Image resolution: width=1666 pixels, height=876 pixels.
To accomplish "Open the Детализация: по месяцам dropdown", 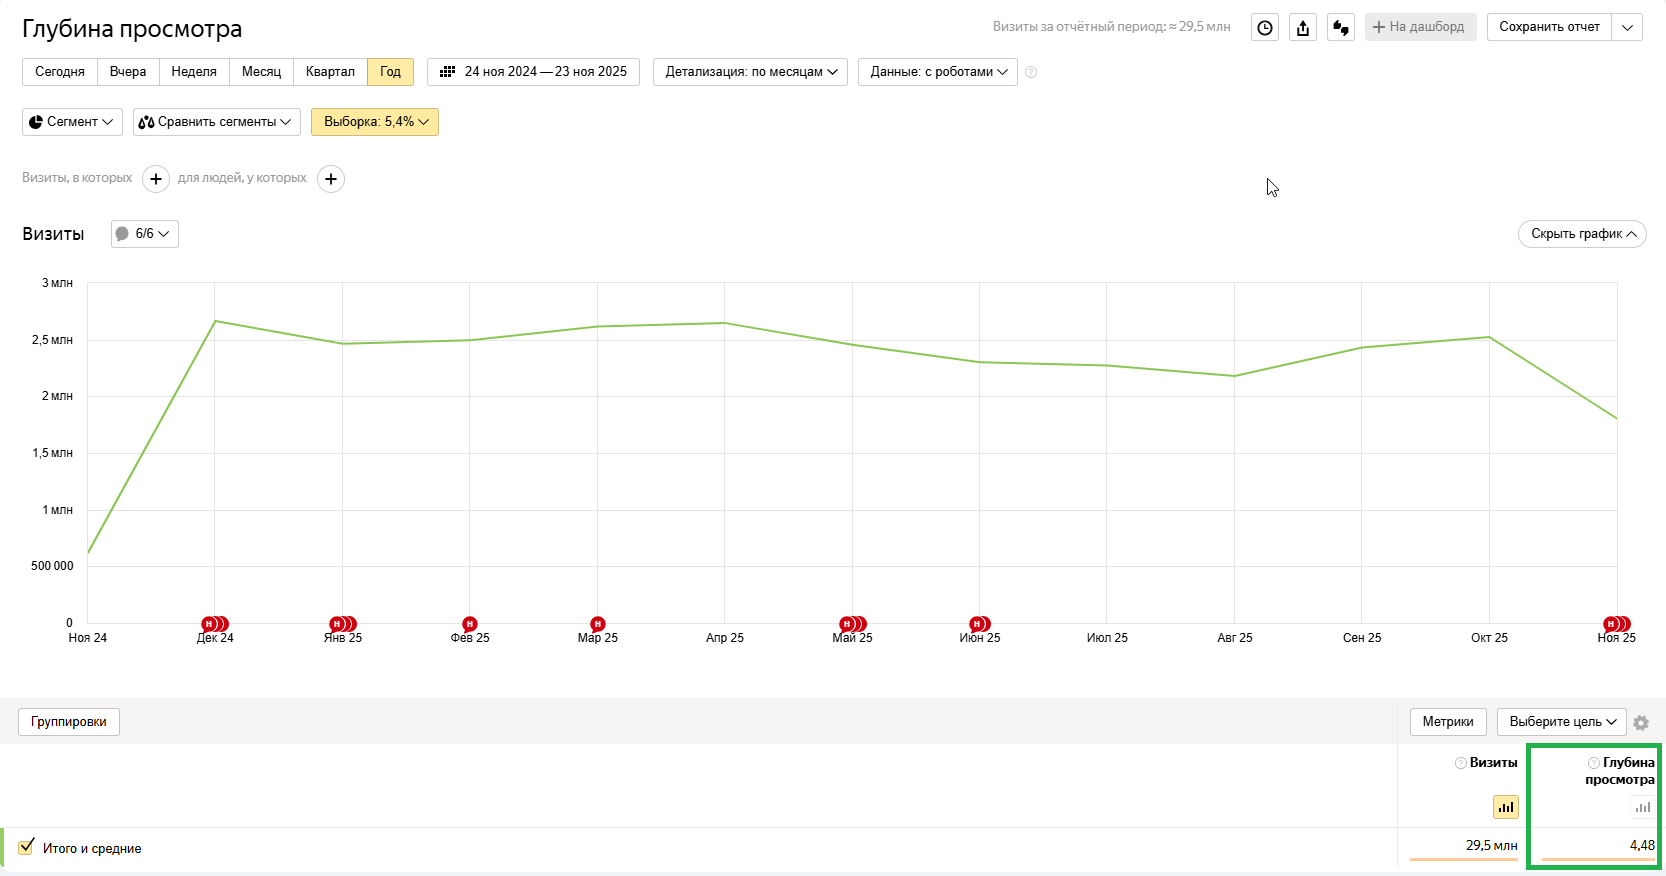I will click(750, 72).
